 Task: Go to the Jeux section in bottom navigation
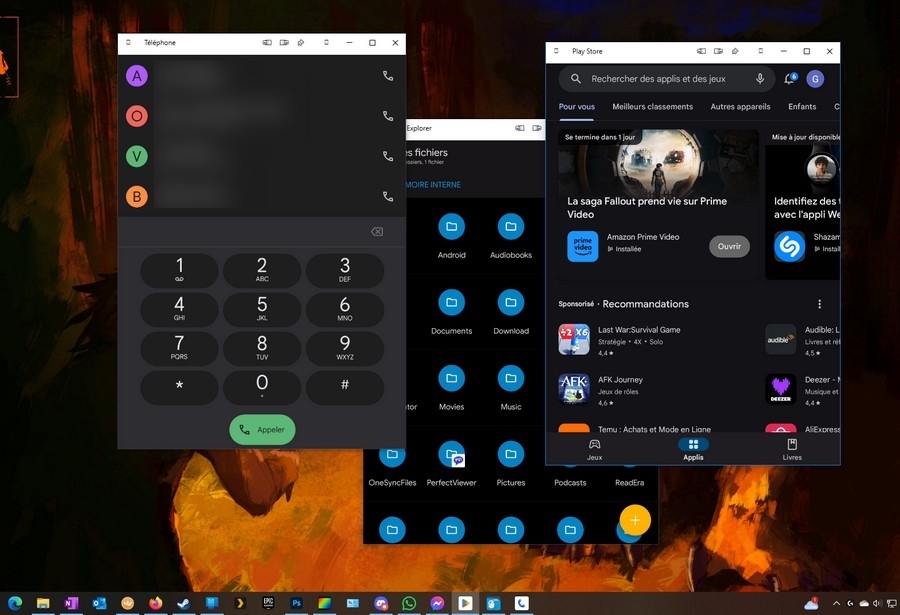(594, 449)
